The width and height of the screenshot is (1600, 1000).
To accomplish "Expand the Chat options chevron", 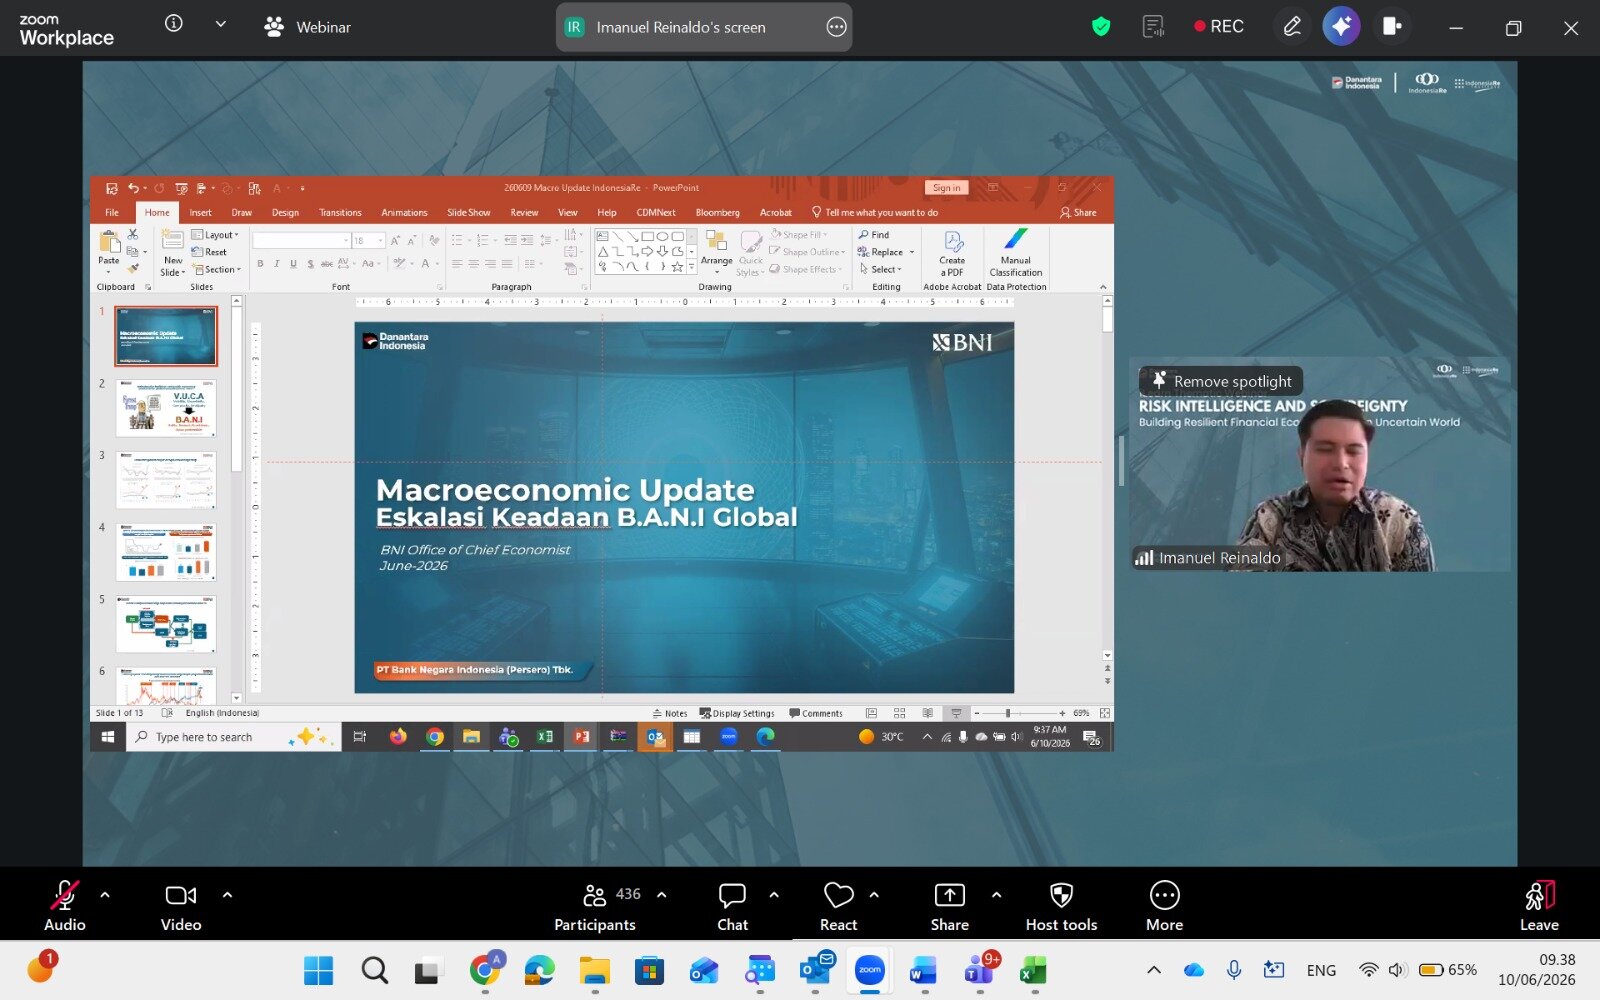I will pos(774,895).
